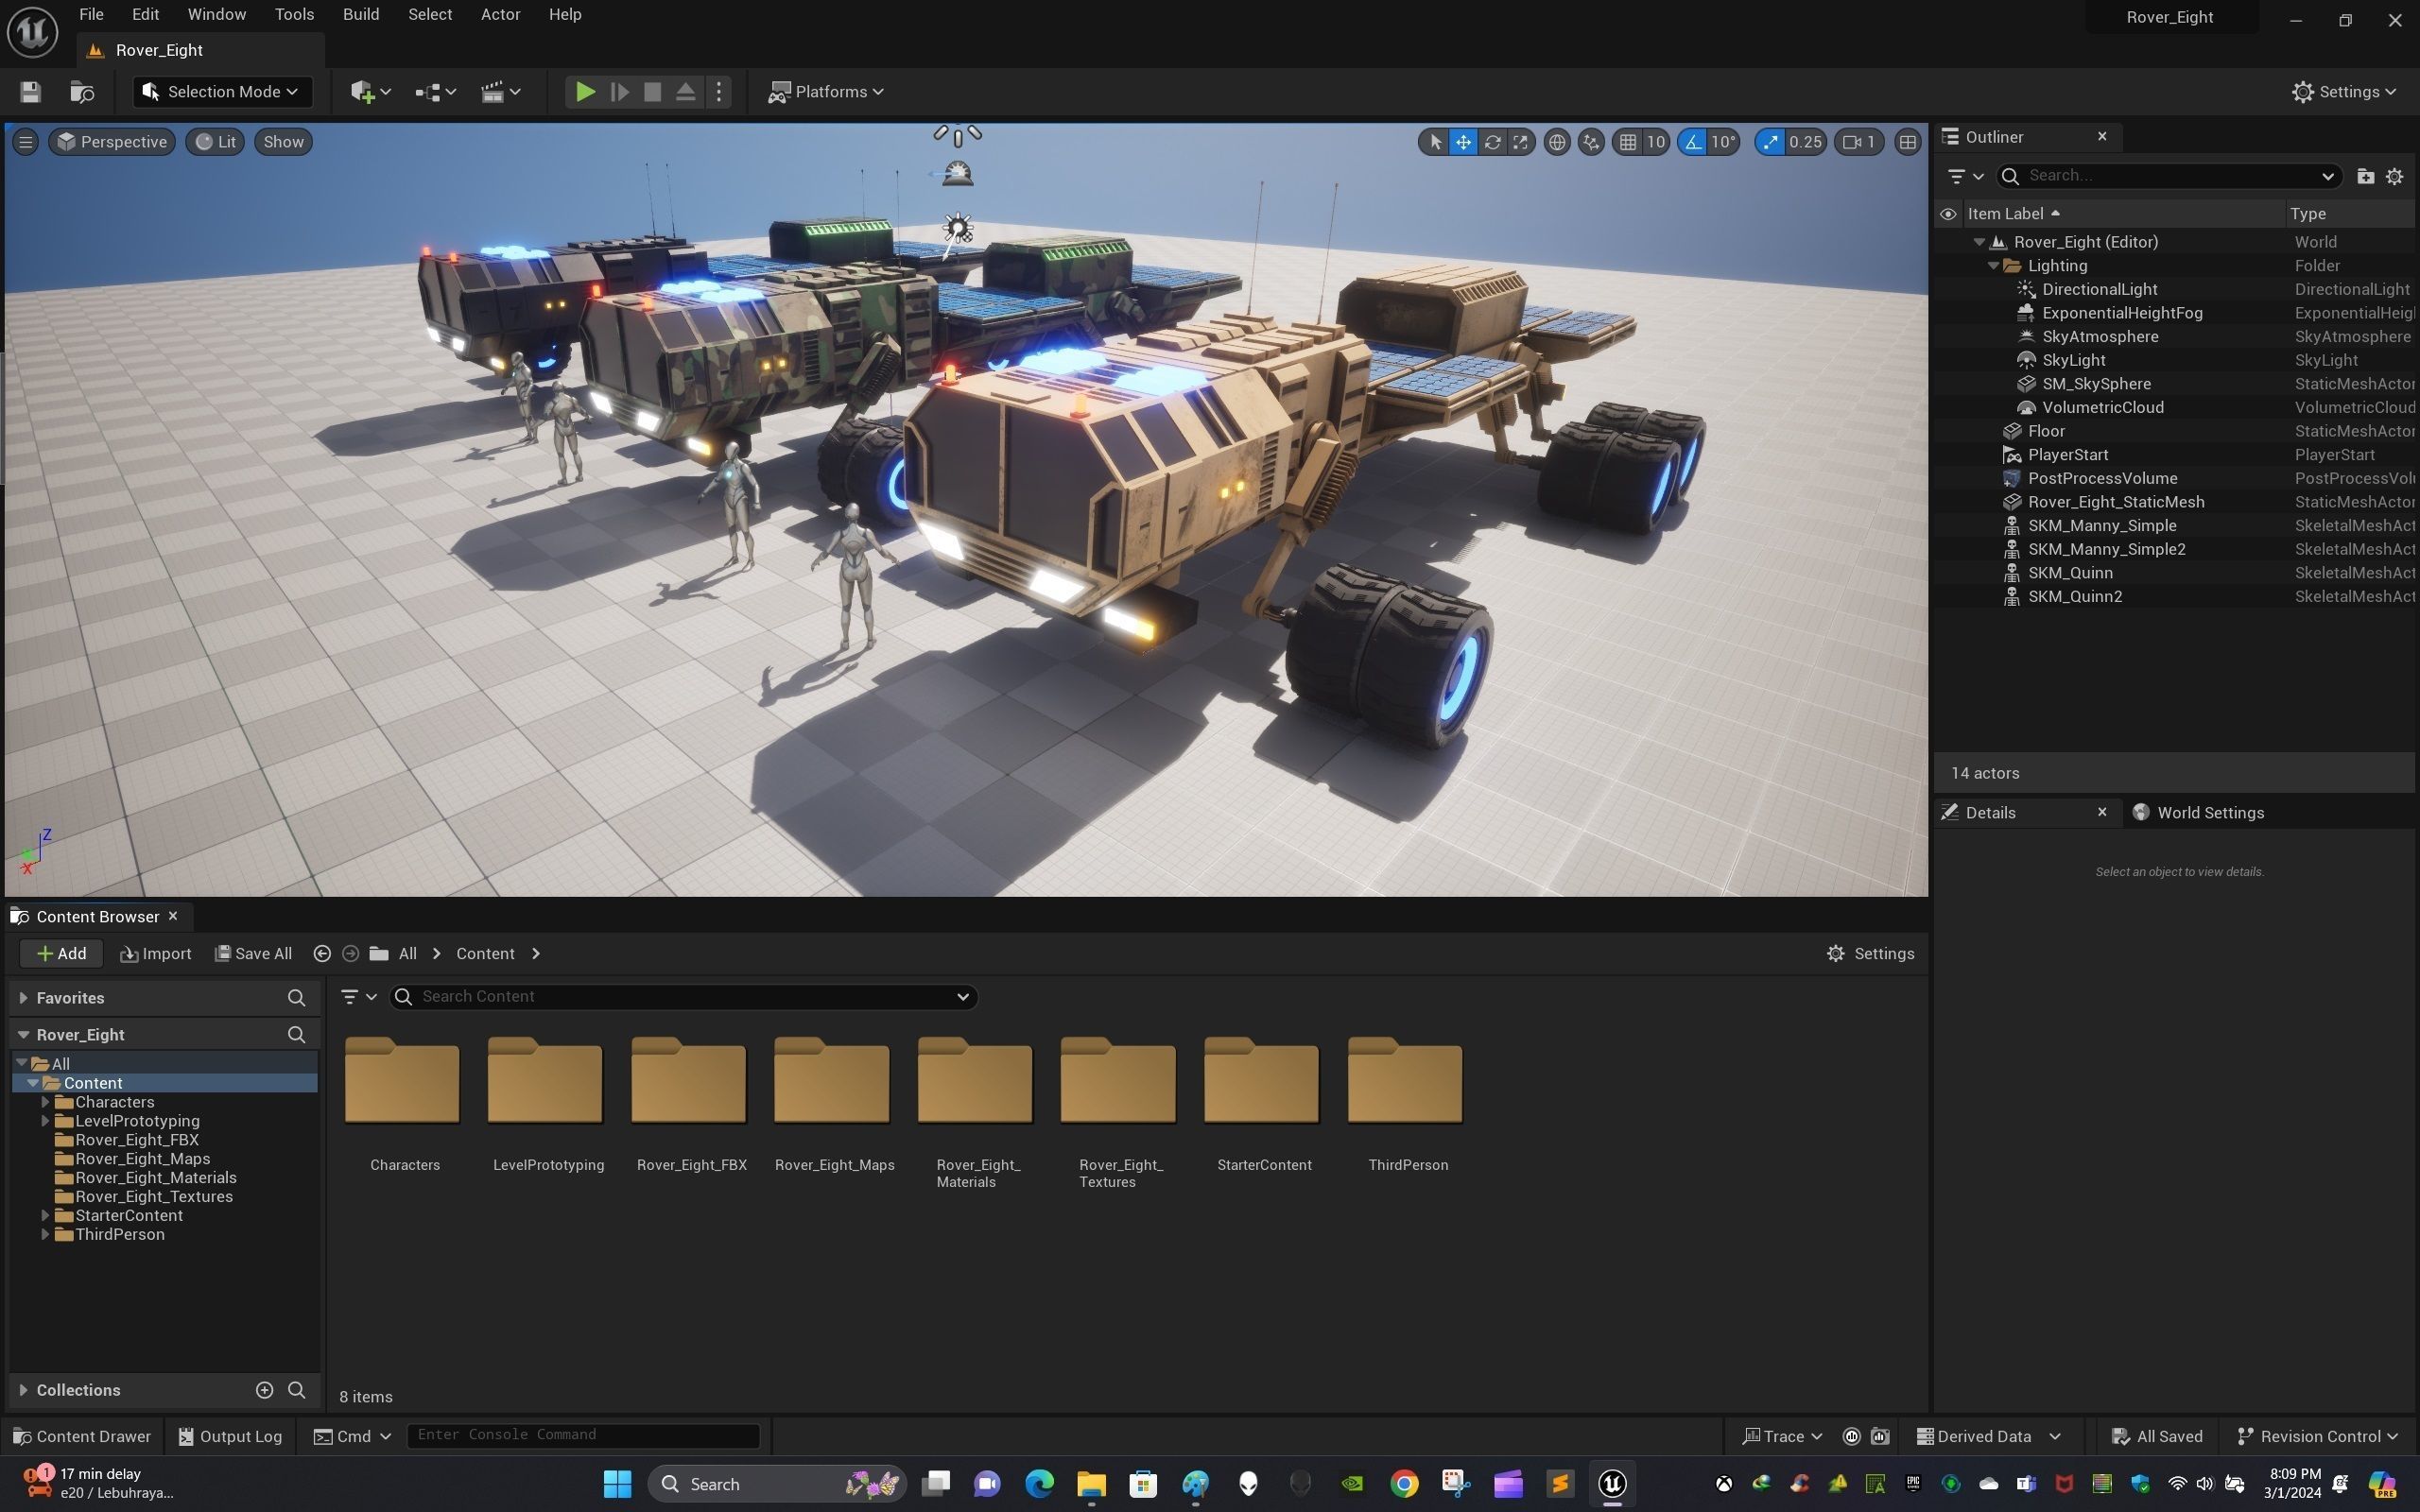Collapse the Lighting folder in Outliner
The width and height of the screenshot is (2420, 1512).
point(1993,266)
